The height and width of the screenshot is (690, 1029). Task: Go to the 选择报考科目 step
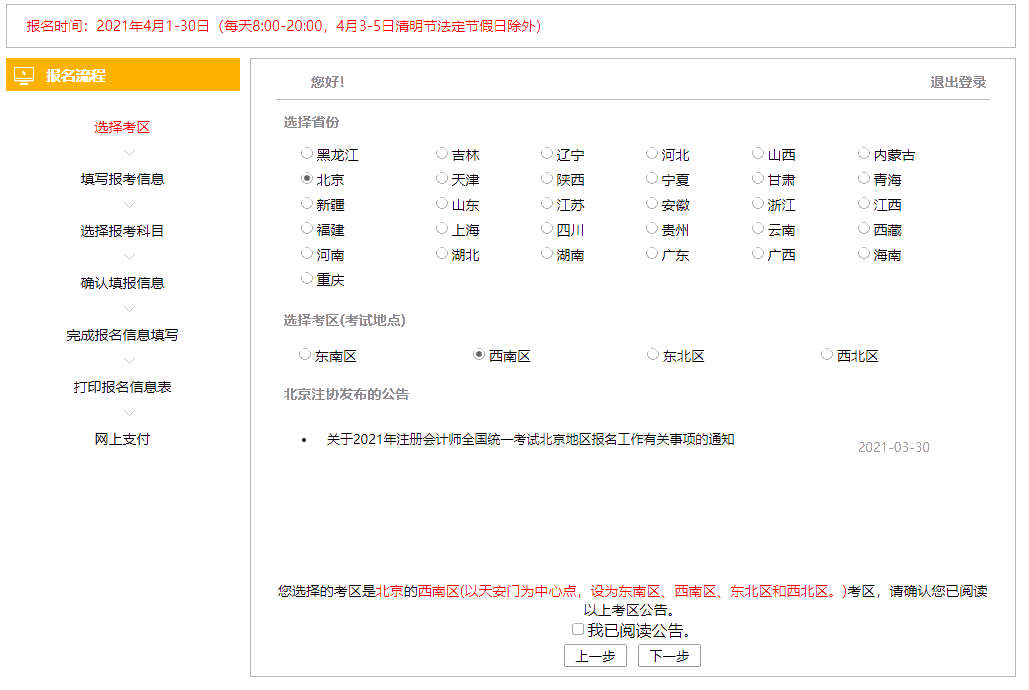tap(122, 231)
